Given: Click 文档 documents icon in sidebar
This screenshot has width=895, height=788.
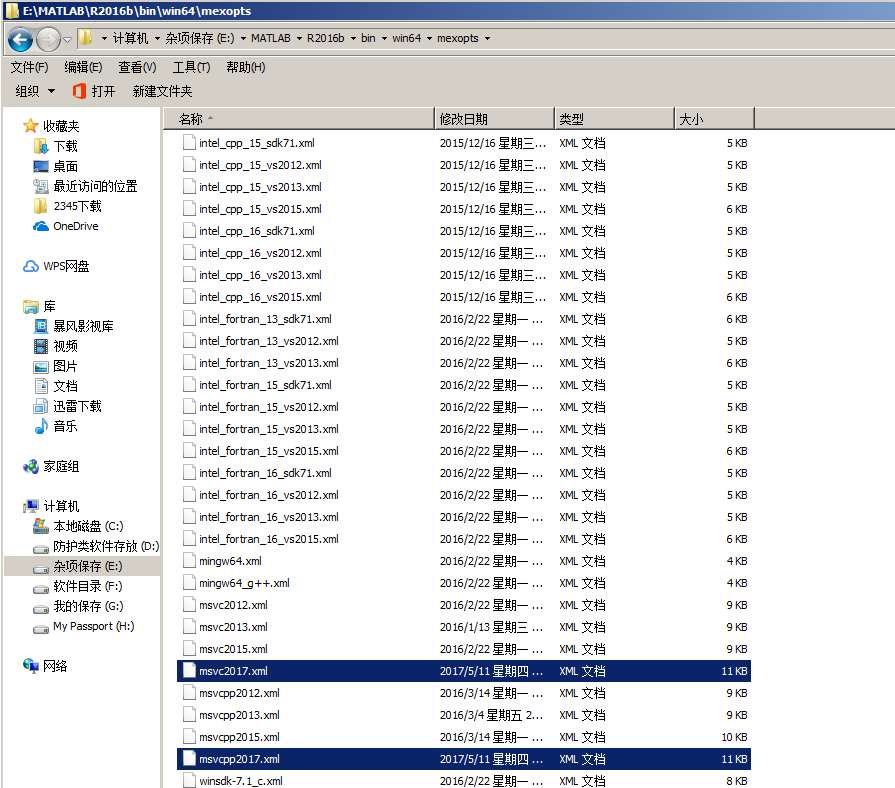Looking at the screenshot, I should coord(41,386).
